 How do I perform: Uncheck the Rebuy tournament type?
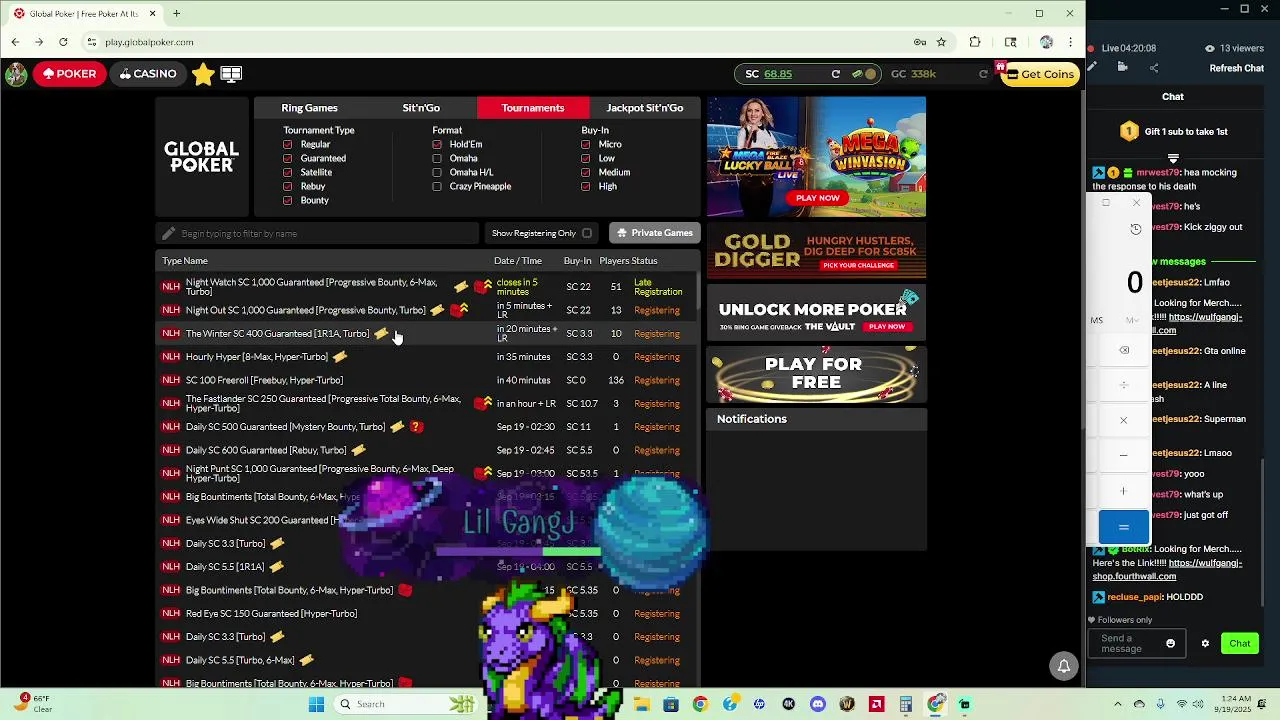tap(288, 186)
